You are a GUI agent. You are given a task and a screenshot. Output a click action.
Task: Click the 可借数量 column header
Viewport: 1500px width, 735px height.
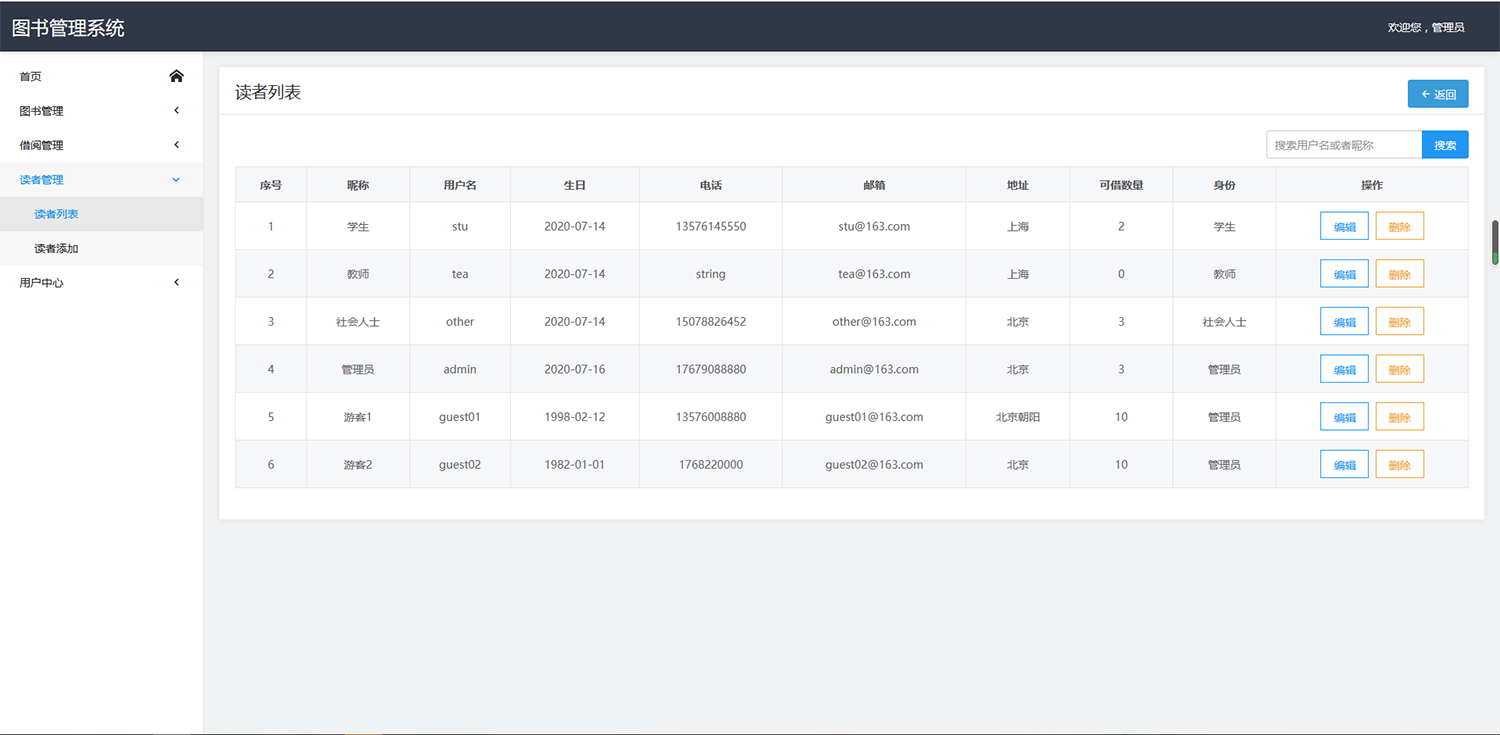(x=1121, y=185)
